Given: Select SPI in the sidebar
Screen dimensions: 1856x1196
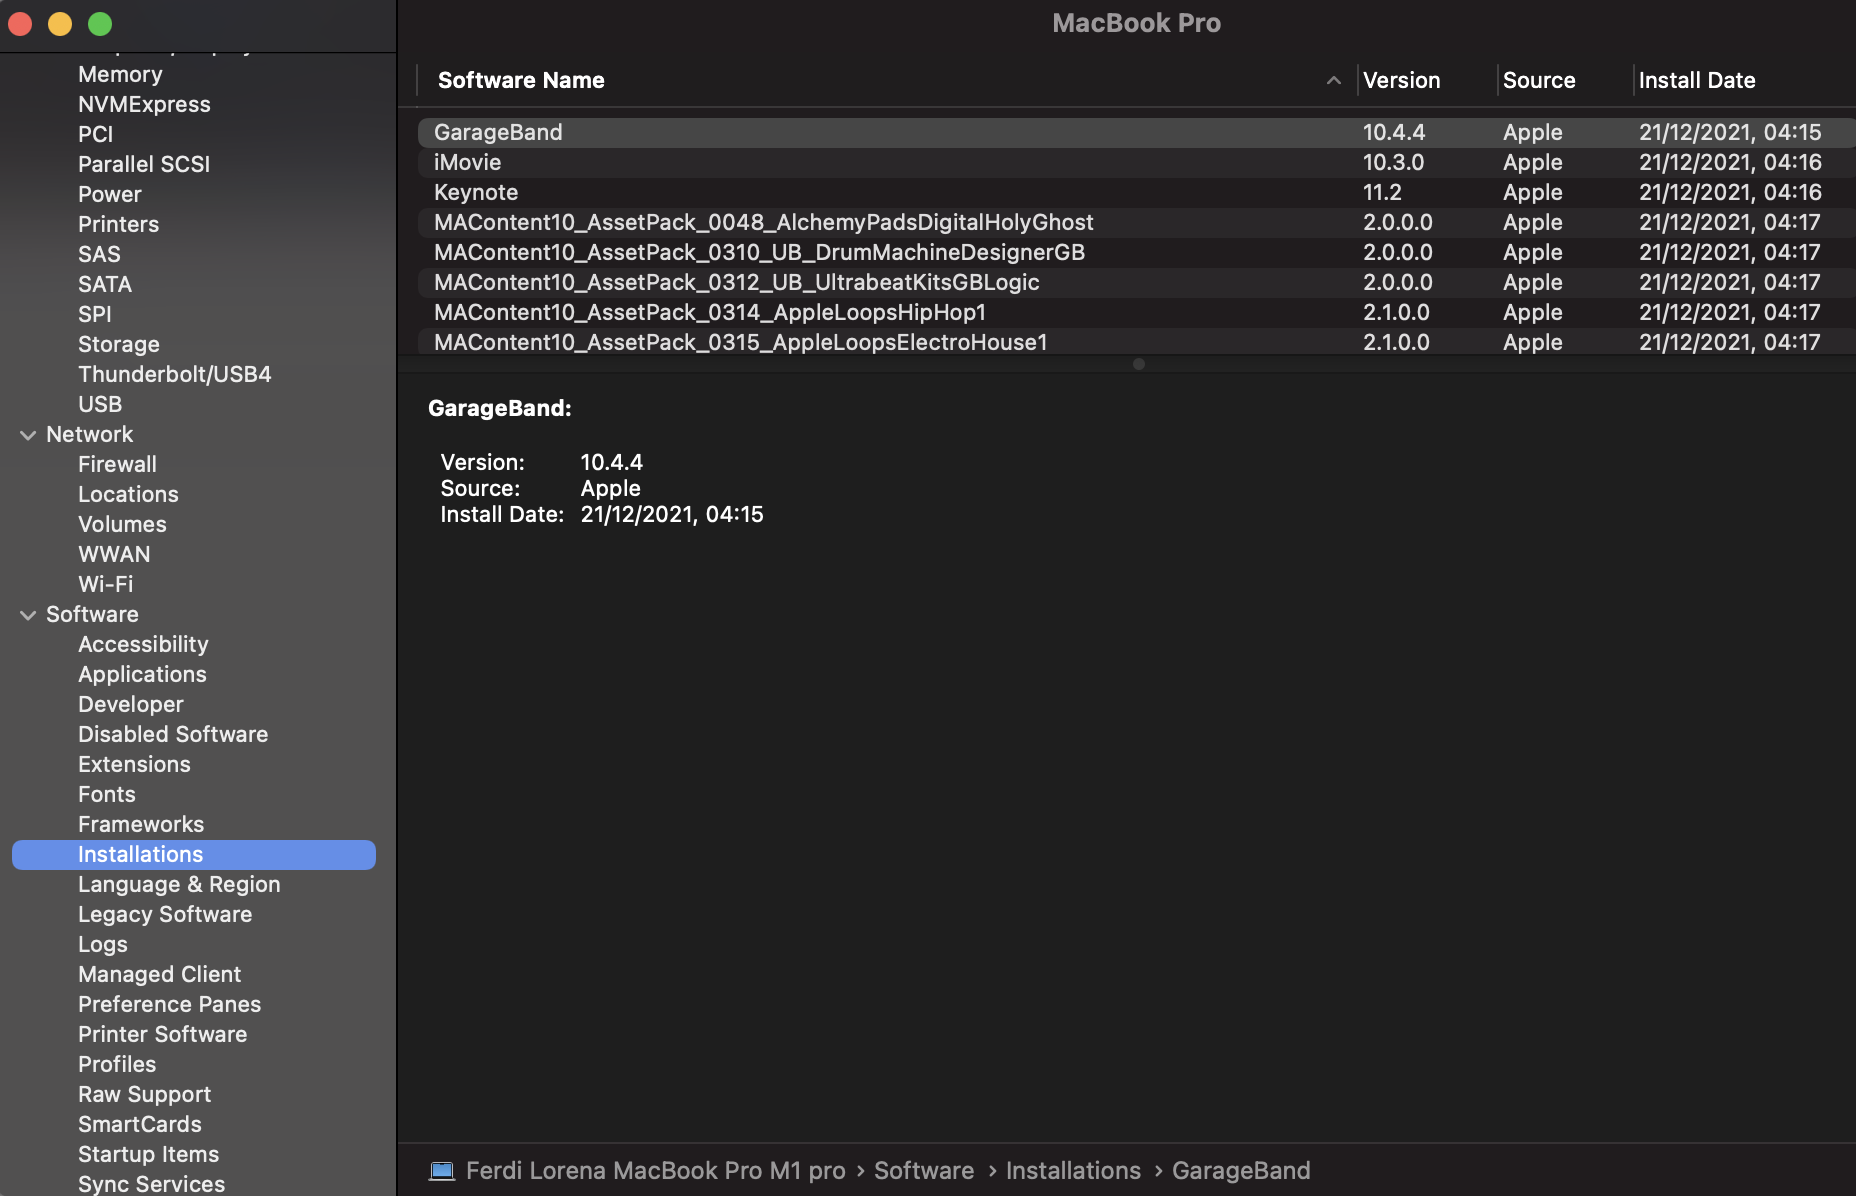Looking at the screenshot, I should [95, 315].
